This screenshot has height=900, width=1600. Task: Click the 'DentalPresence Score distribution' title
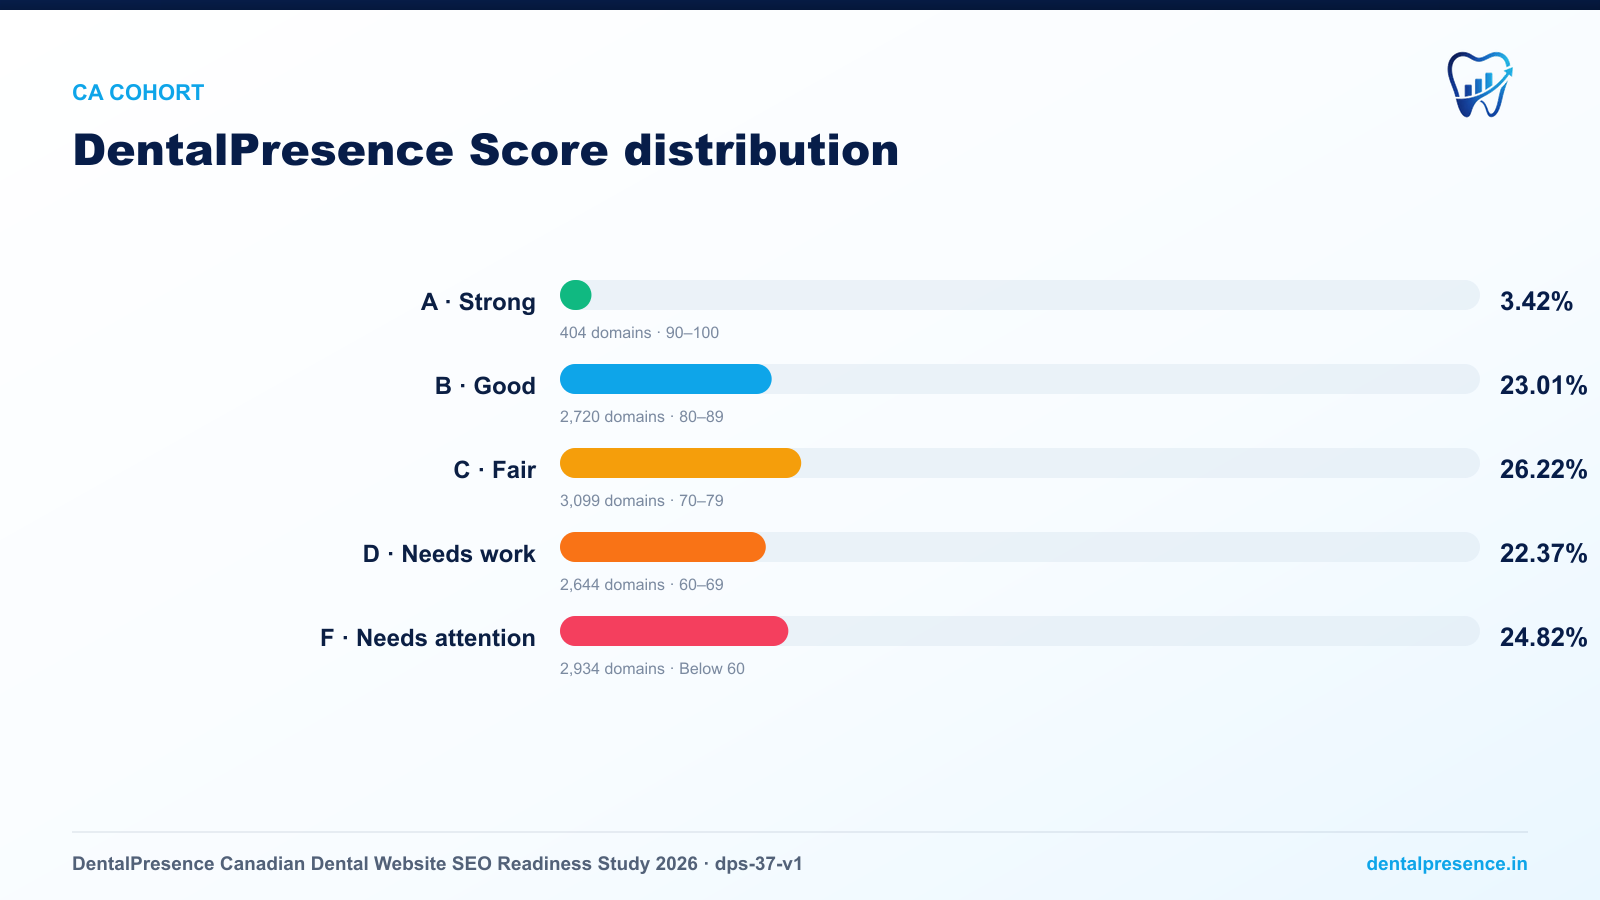(486, 151)
